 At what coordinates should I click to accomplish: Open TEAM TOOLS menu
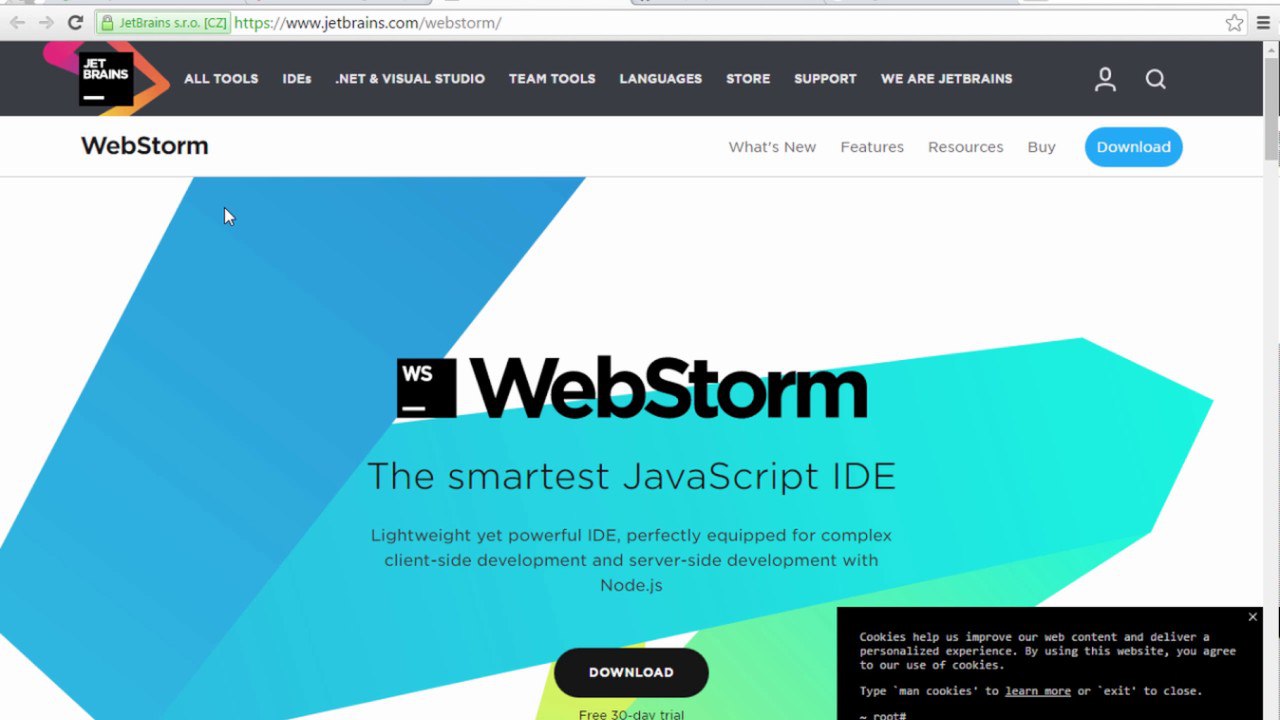(x=552, y=79)
